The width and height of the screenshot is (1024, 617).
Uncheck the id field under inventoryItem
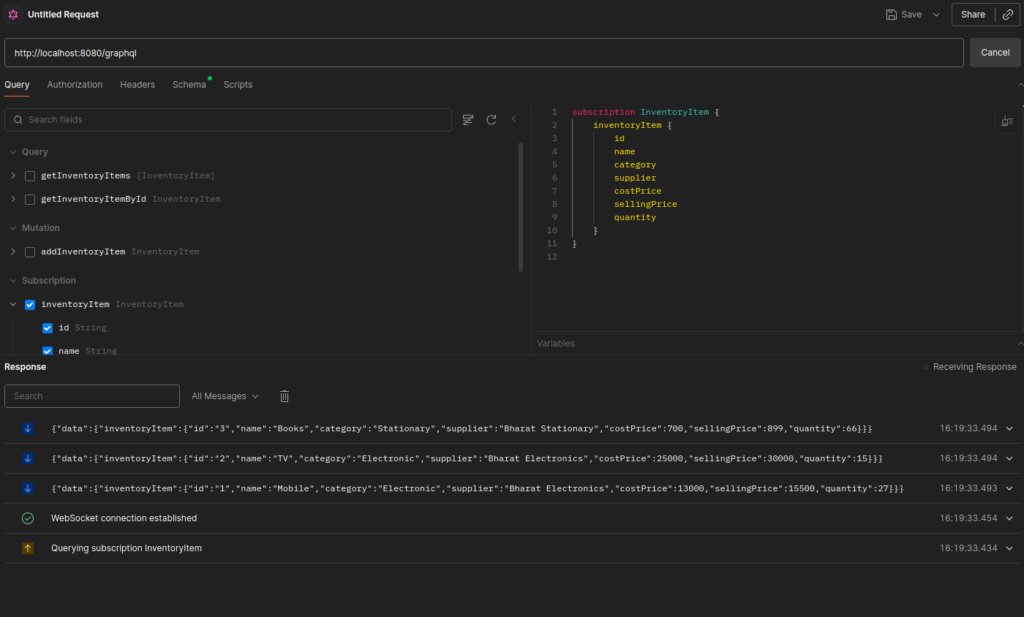pos(47,327)
